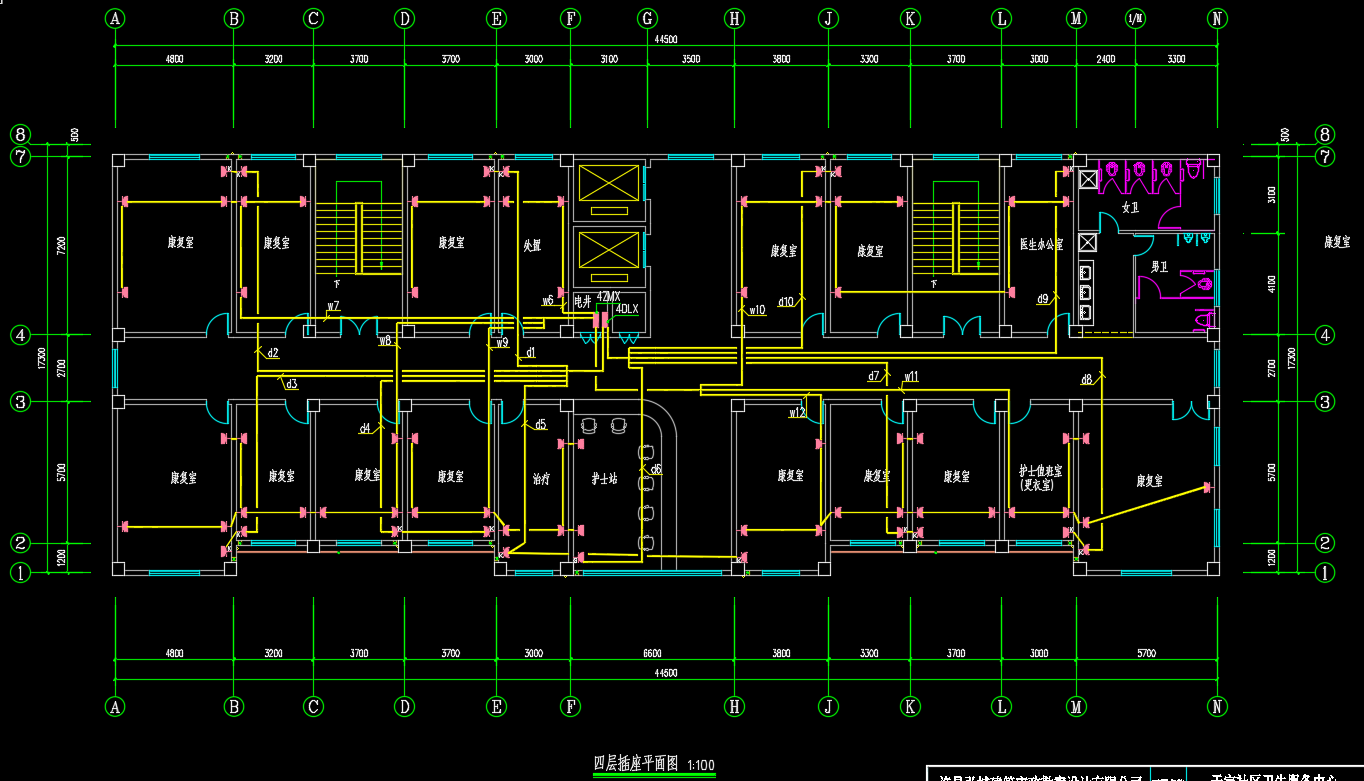Click circuit label d4
This screenshot has width=1364, height=781.
point(365,428)
